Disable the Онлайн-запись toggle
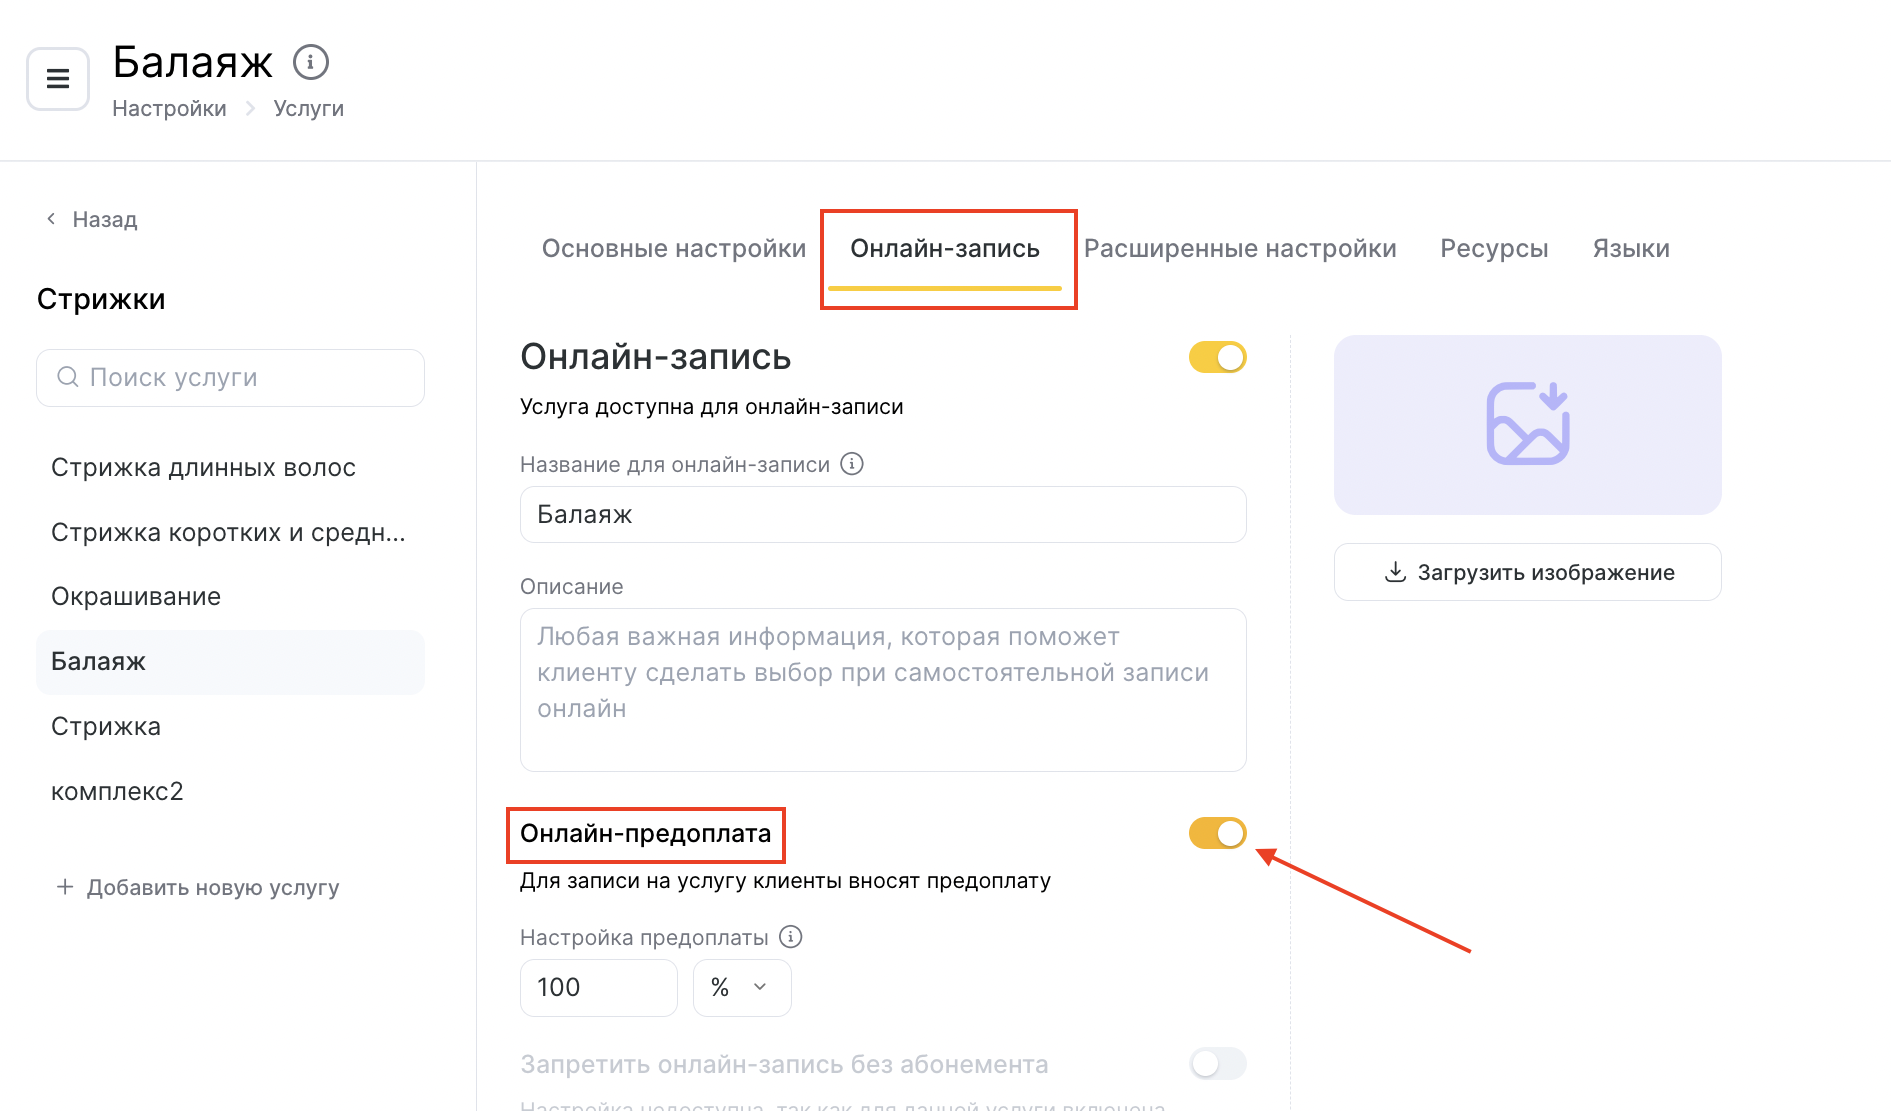1891x1111 pixels. [x=1217, y=357]
